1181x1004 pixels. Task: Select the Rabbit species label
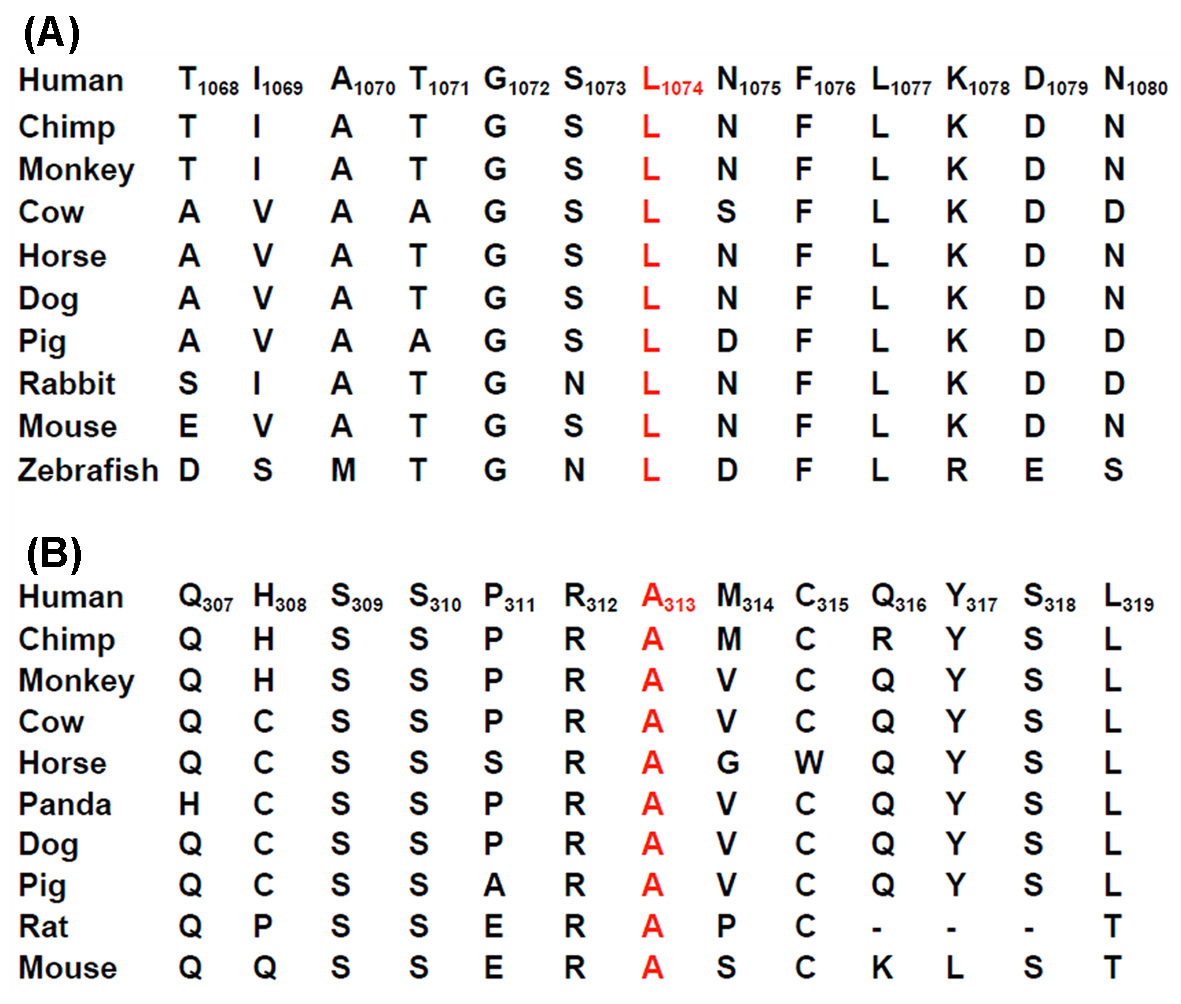tap(67, 384)
